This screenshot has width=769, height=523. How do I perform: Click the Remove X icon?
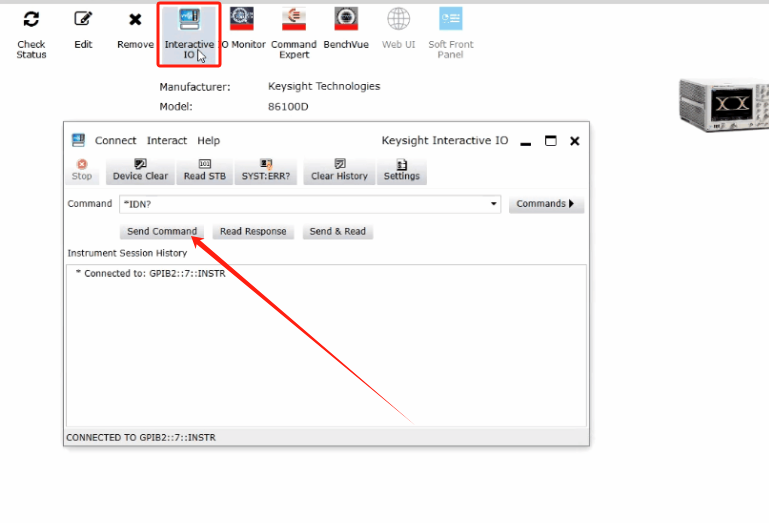click(x=135, y=19)
